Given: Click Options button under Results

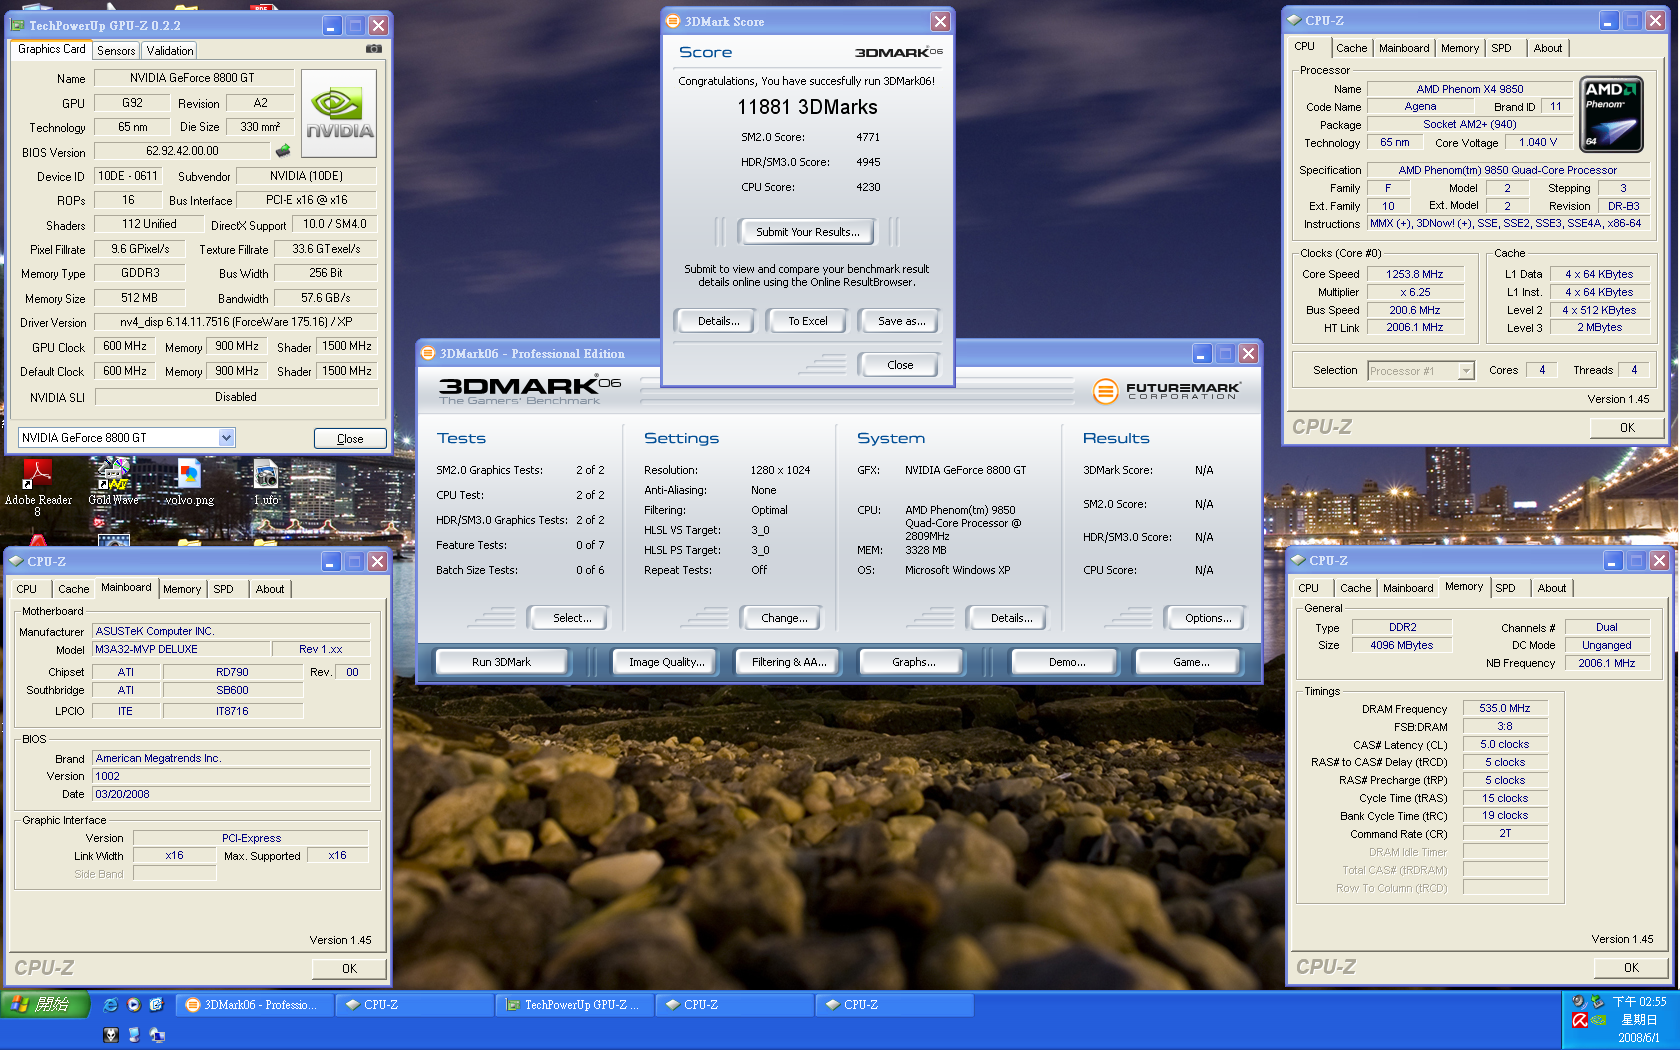Looking at the screenshot, I should click(1207, 618).
